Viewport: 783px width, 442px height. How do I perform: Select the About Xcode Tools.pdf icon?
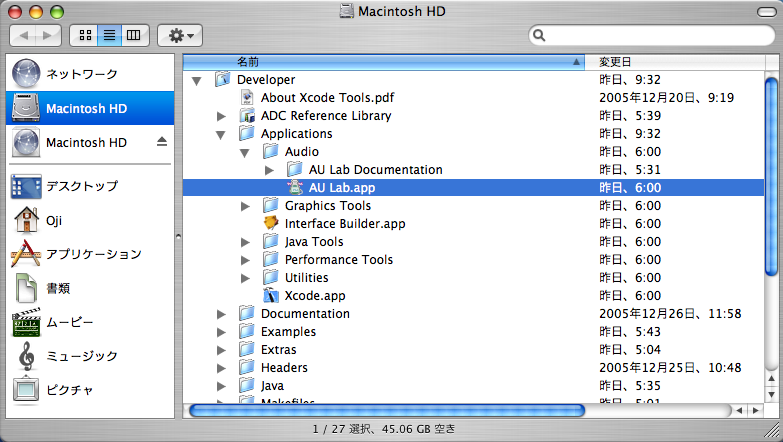(x=247, y=97)
